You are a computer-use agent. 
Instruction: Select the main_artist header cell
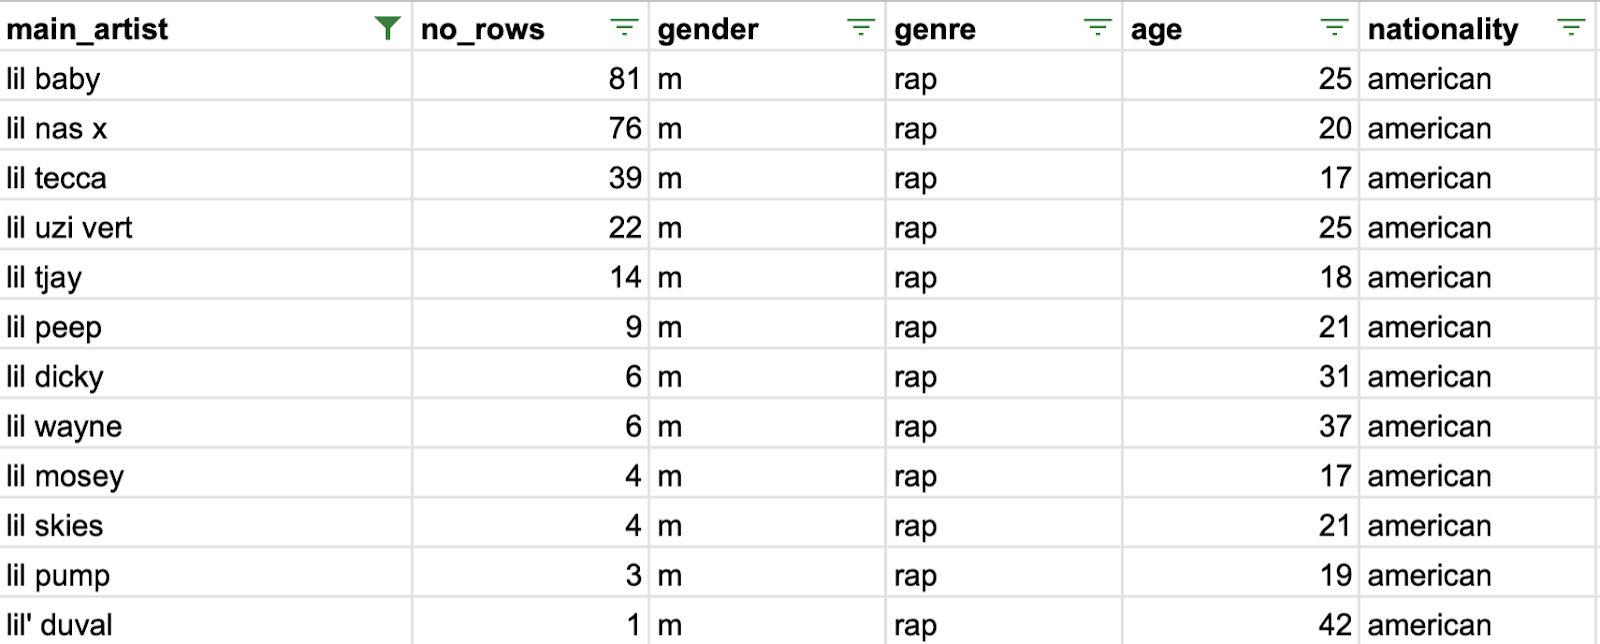click(x=205, y=28)
